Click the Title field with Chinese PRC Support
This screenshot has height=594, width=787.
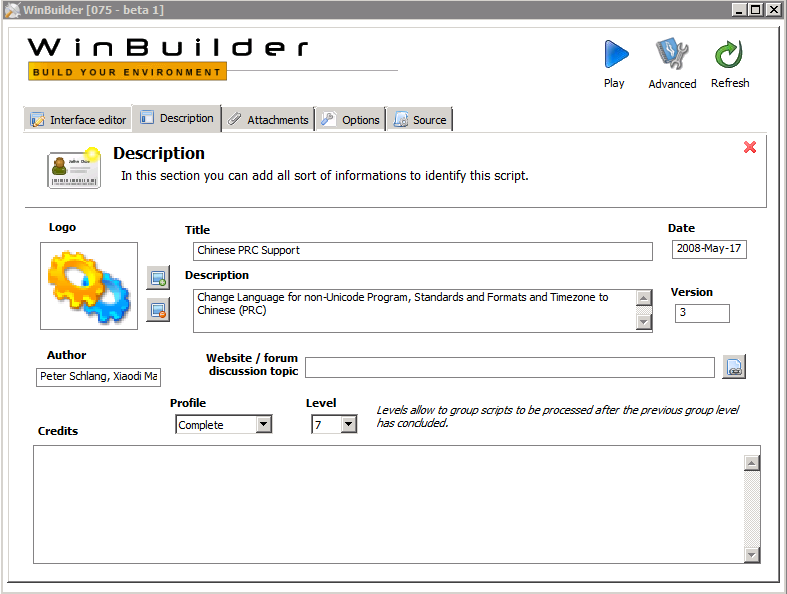[423, 251]
